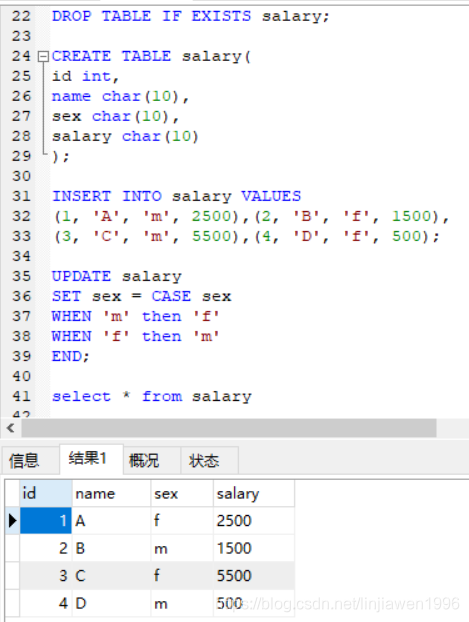Click the "WHEN 'f' then 'm'" line
This screenshot has width=469, height=622.
(135, 336)
